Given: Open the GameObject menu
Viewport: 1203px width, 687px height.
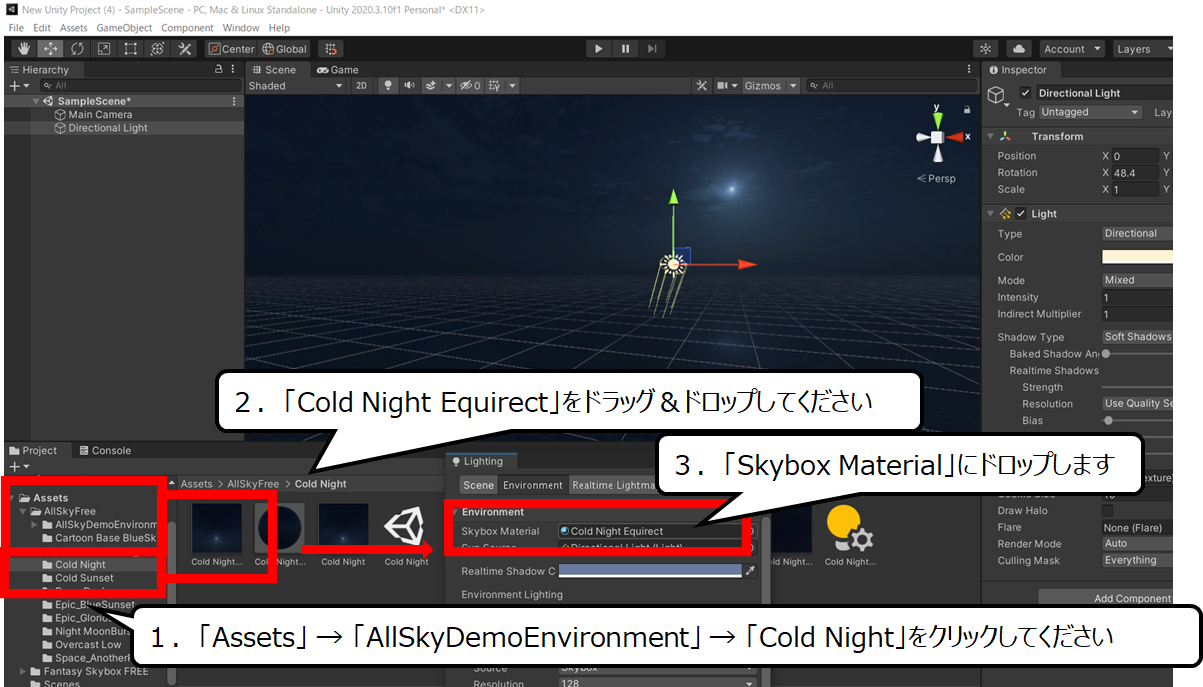Looking at the screenshot, I should 124,28.
